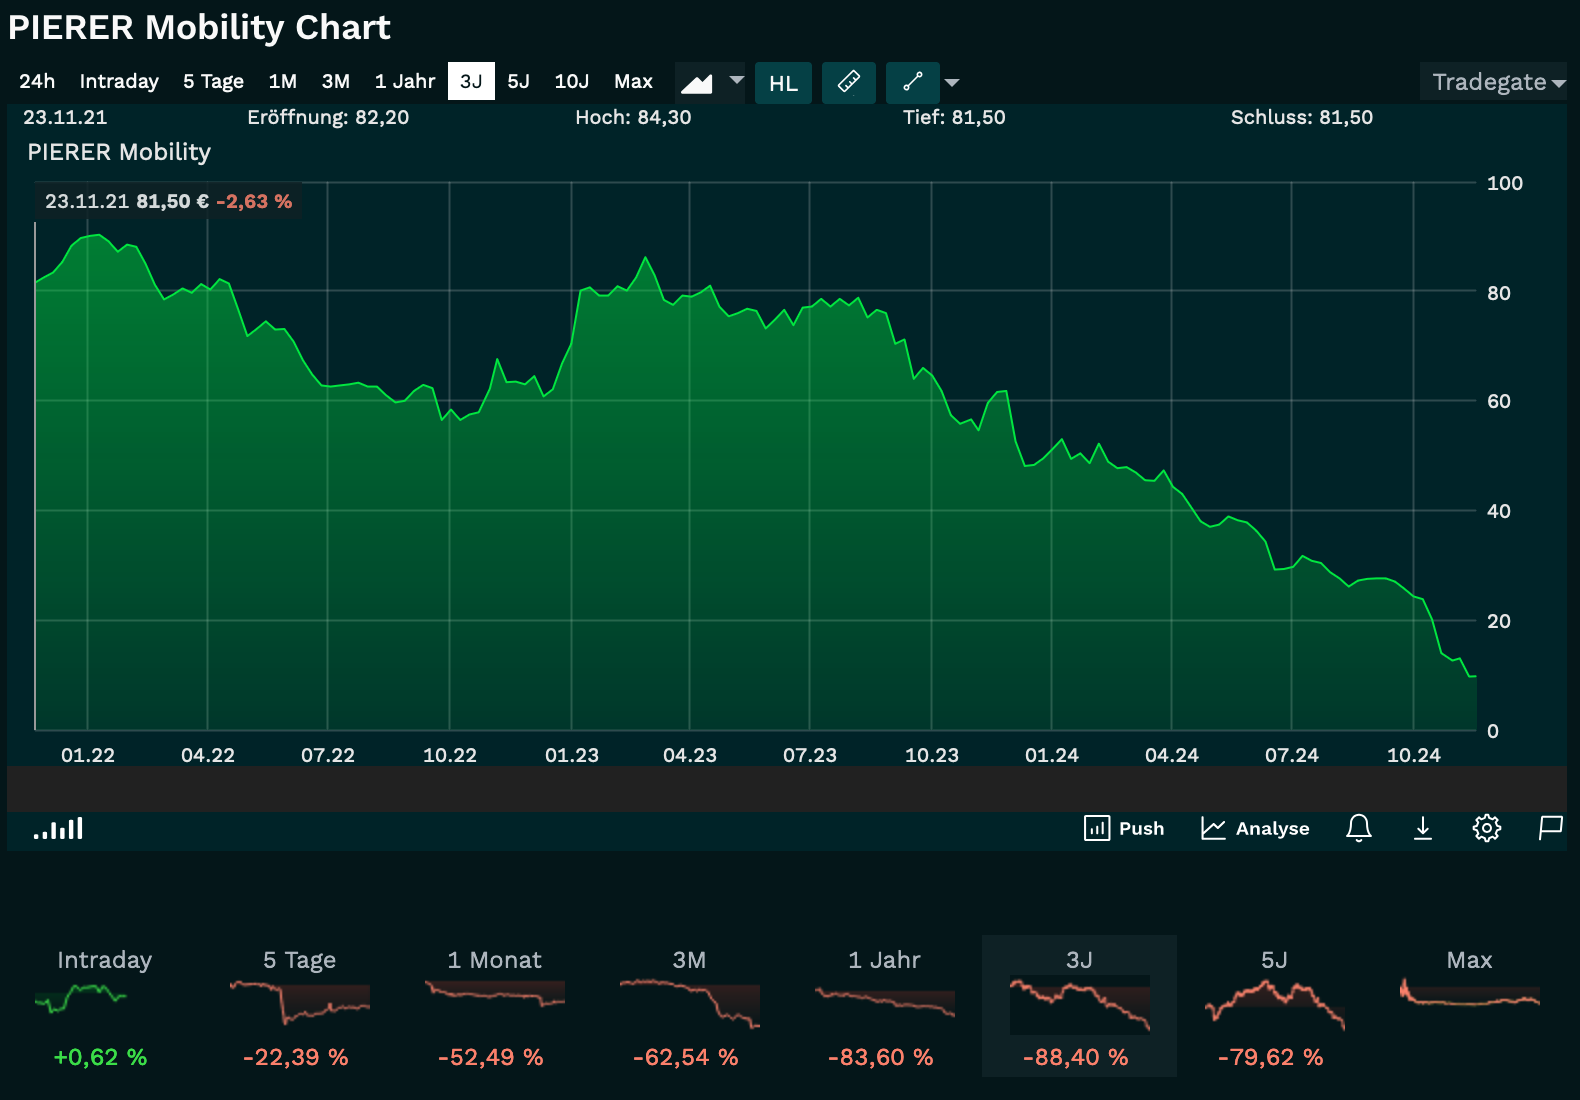The width and height of the screenshot is (1580, 1100).
Task: Click the volume bars icon
Action: pyautogui.click(x=58, y=828)
